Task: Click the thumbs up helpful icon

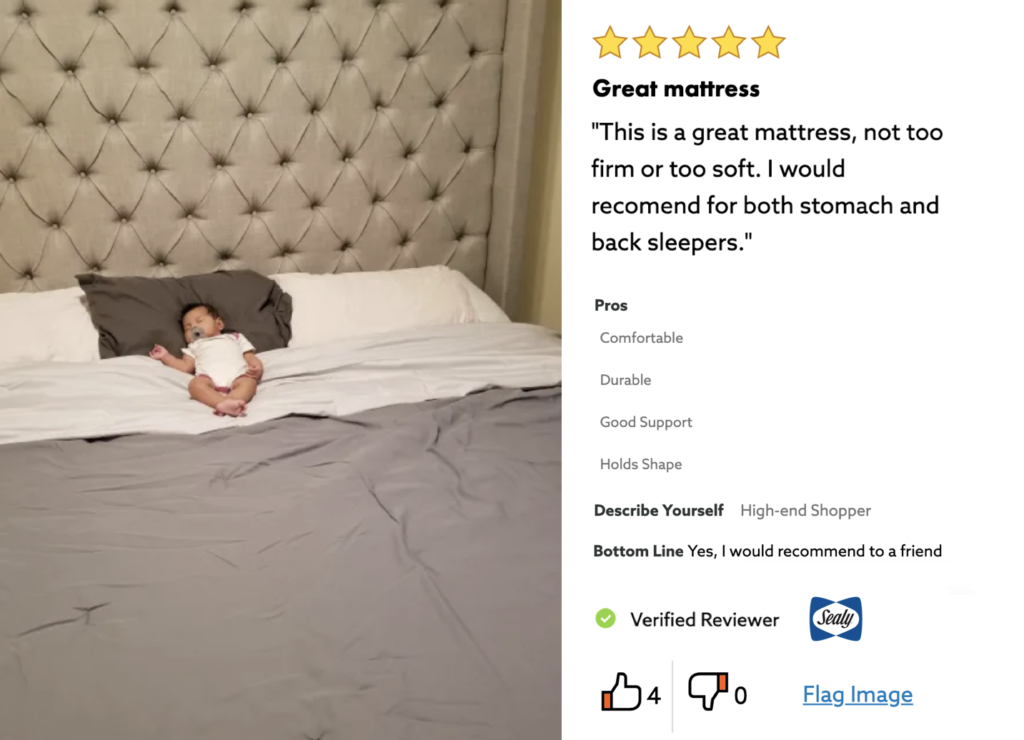Action: (620, 692)
